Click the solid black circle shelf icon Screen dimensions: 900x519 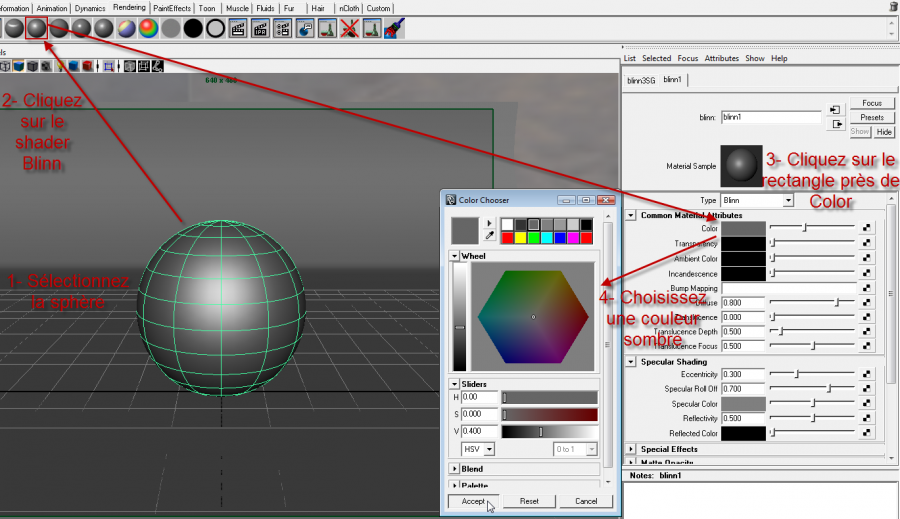193,29
